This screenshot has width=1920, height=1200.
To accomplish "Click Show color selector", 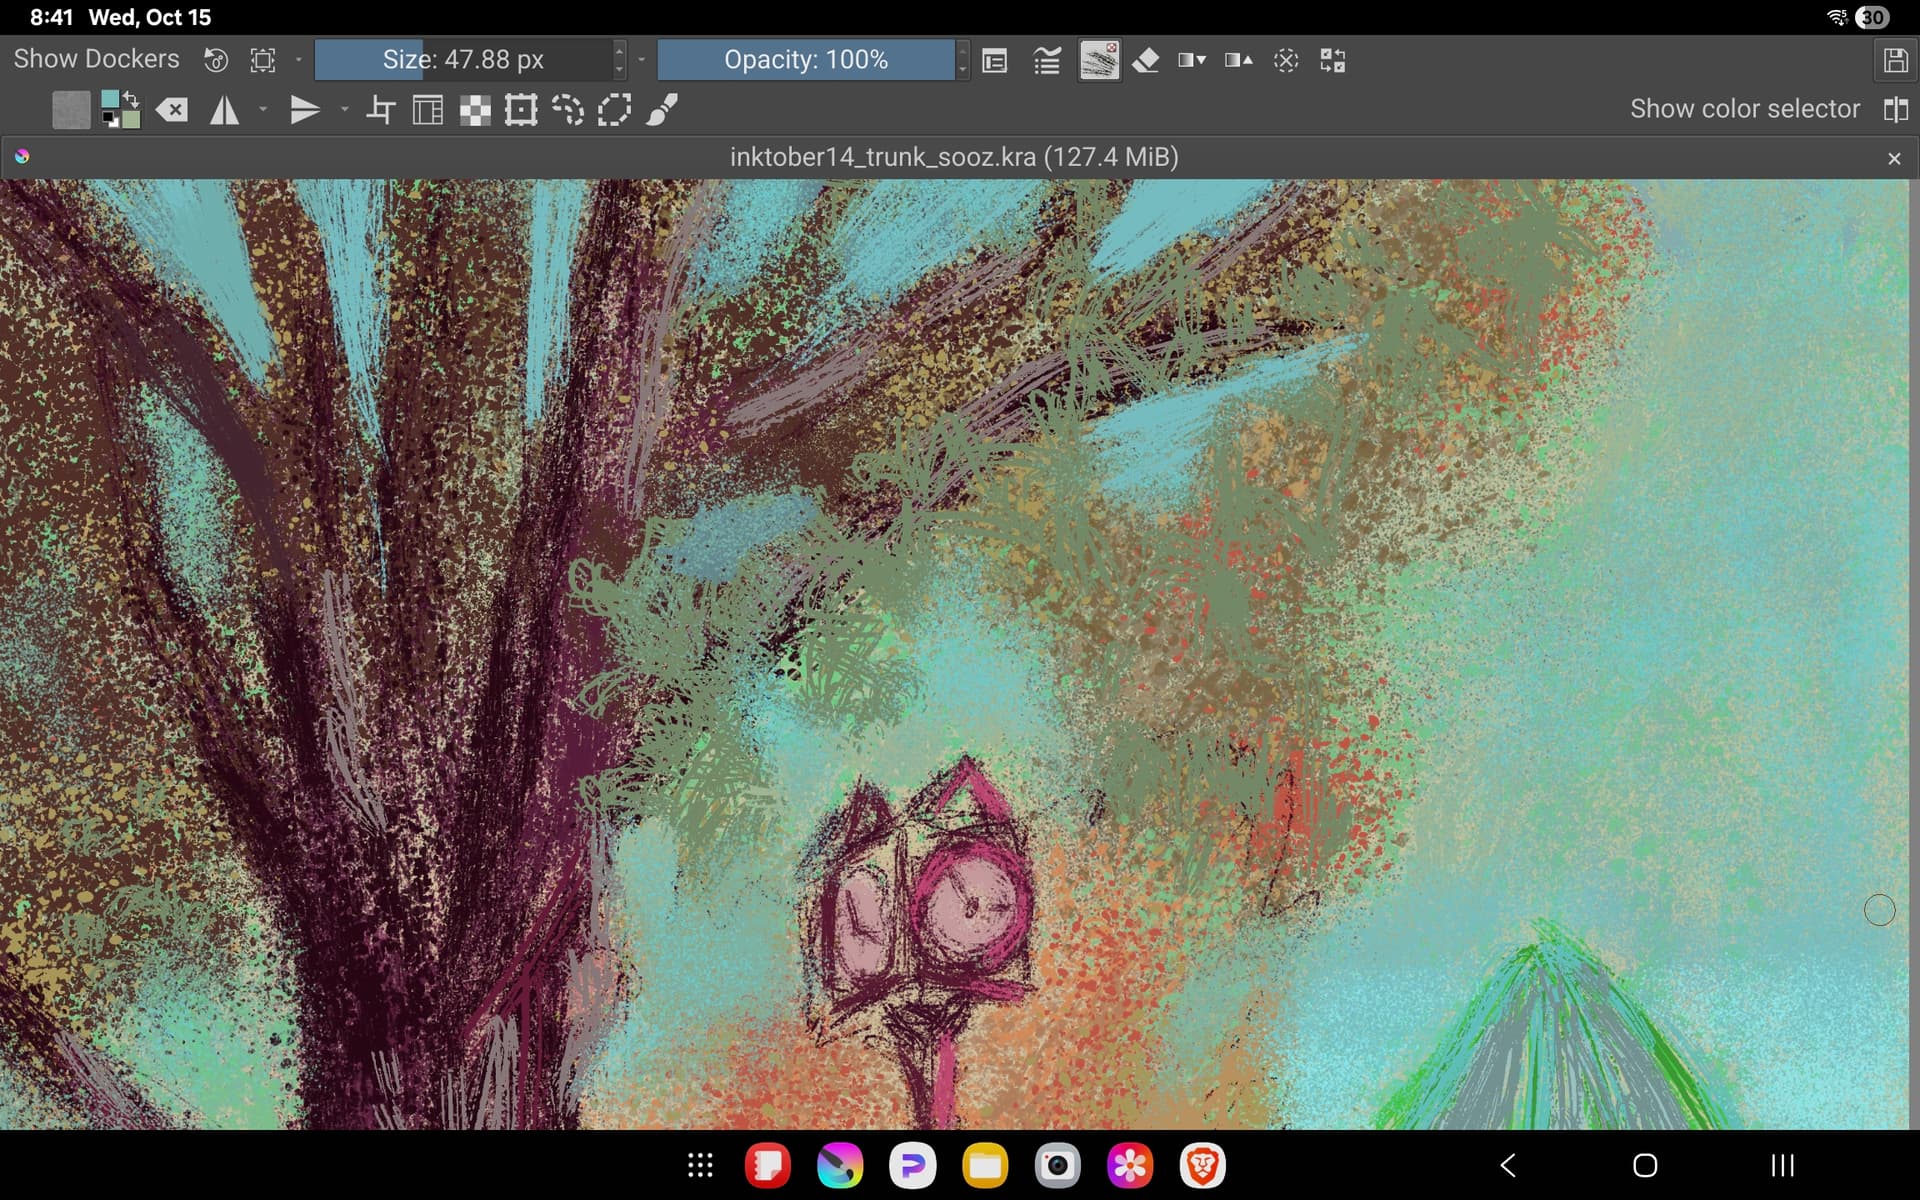I will coord(1744,109).
